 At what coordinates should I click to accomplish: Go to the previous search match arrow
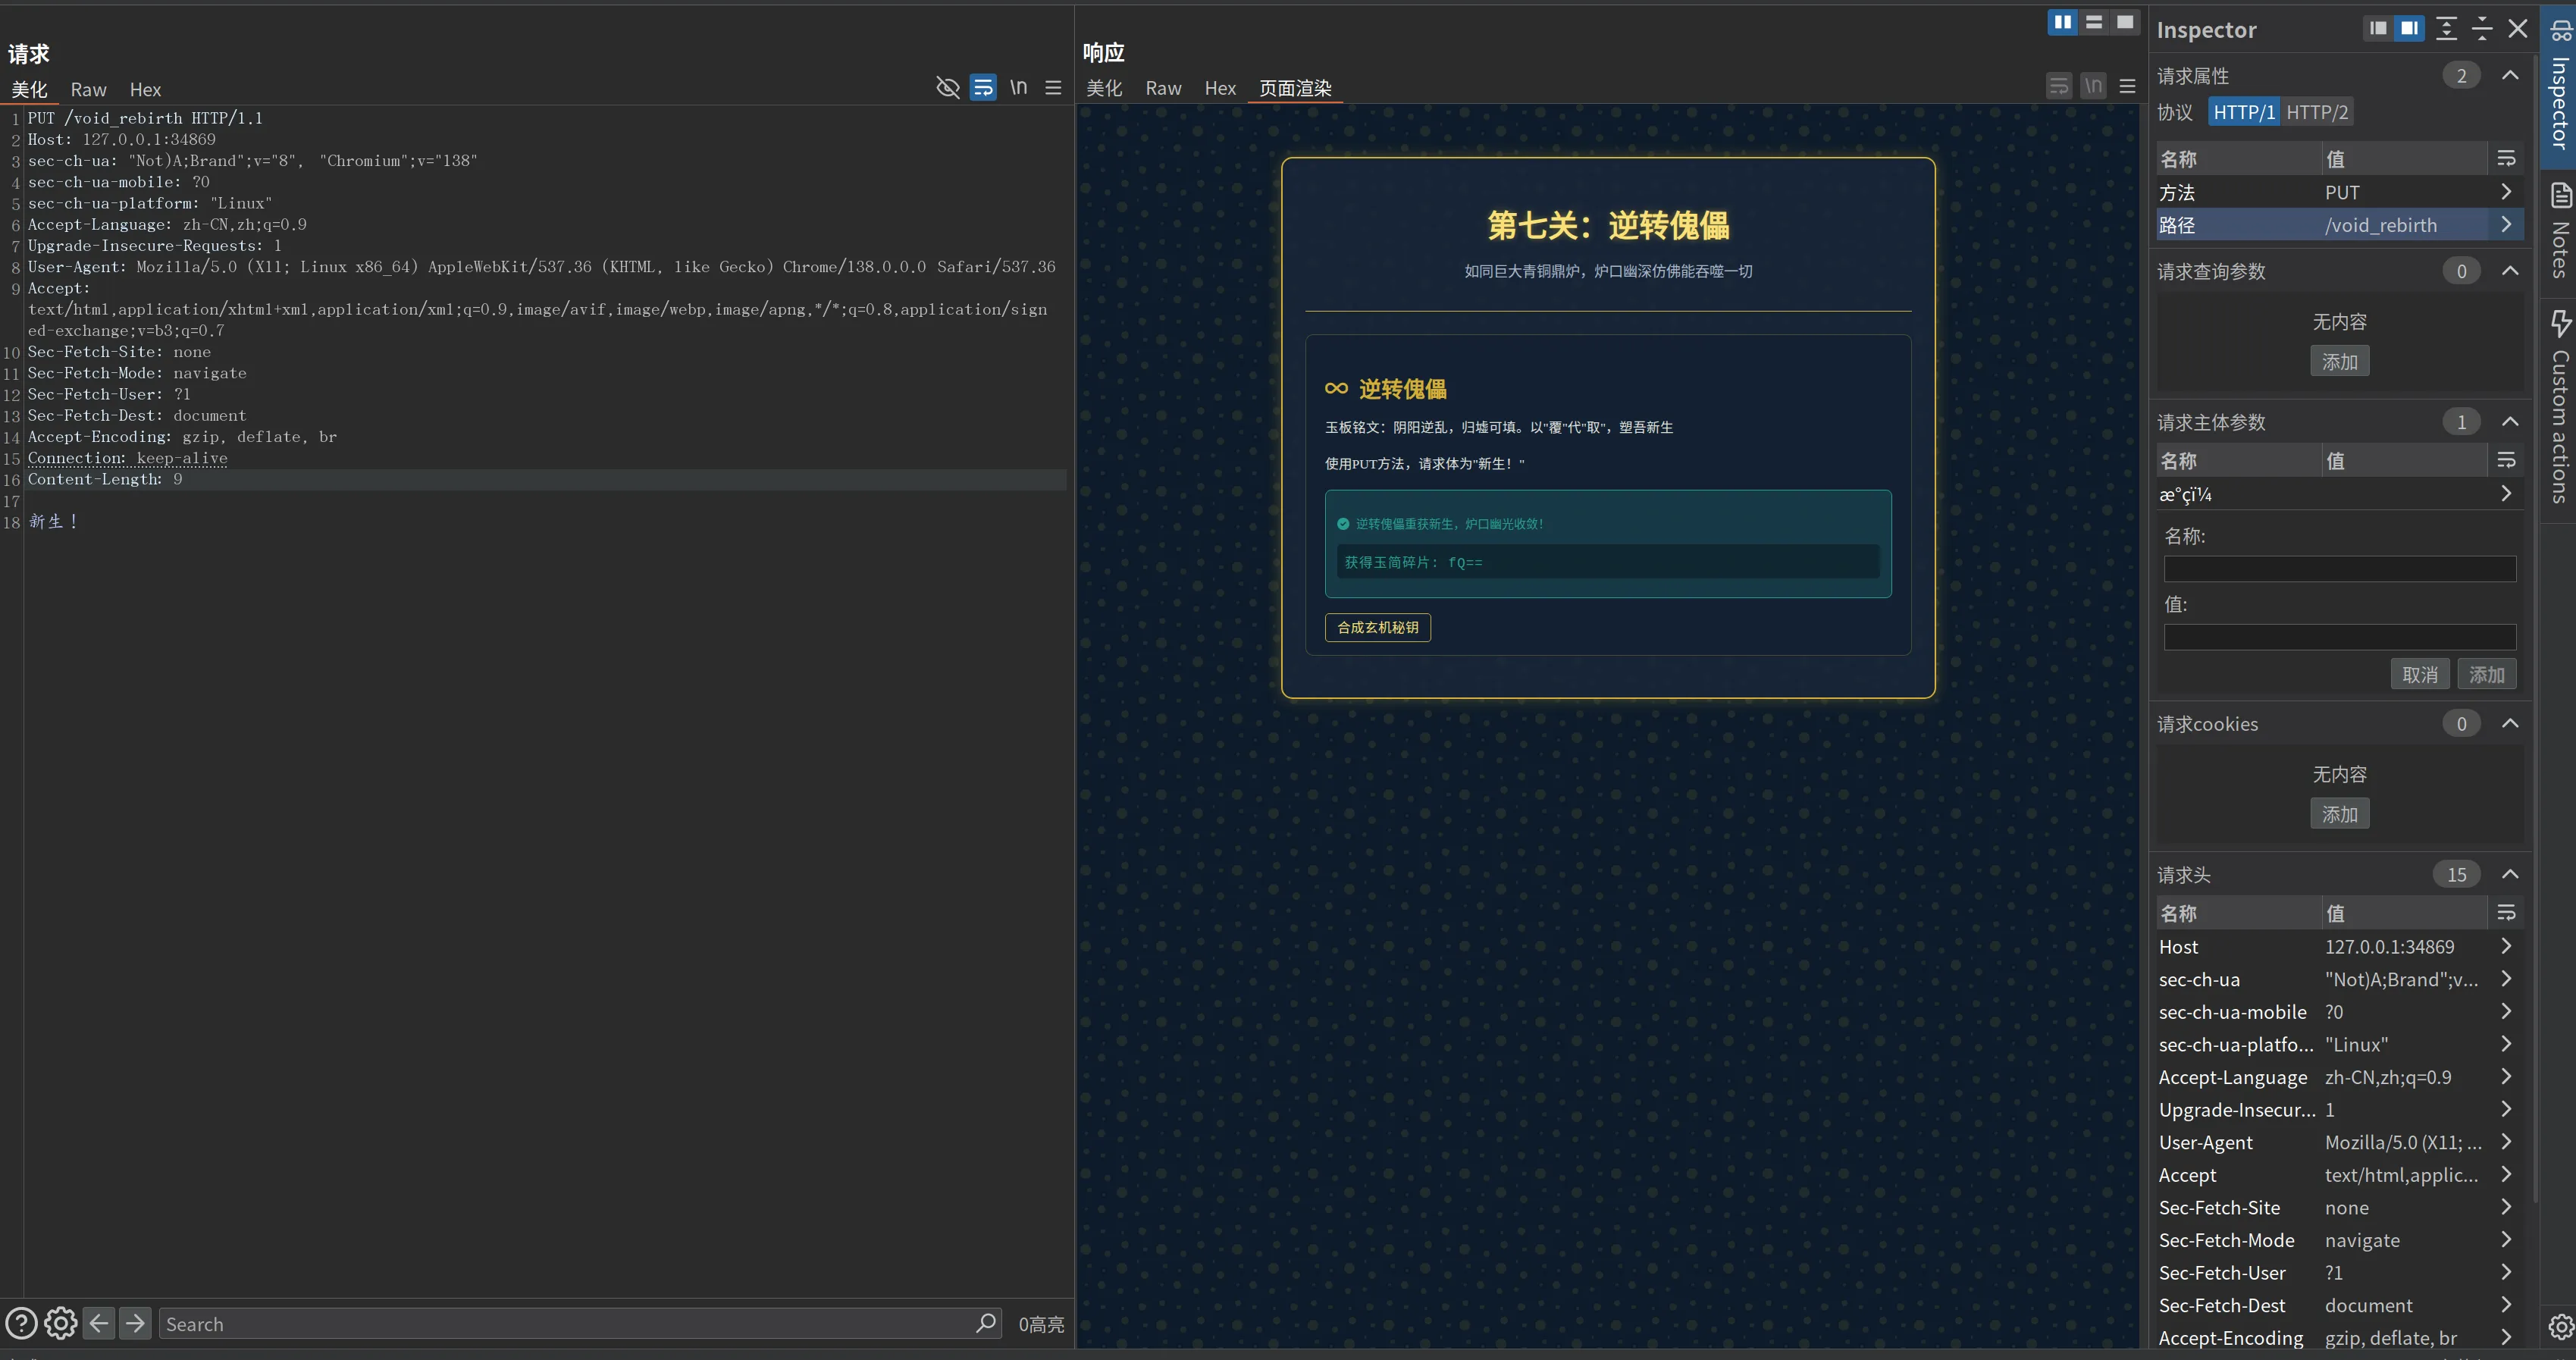pyautogui.click(x=98, y=1323)
